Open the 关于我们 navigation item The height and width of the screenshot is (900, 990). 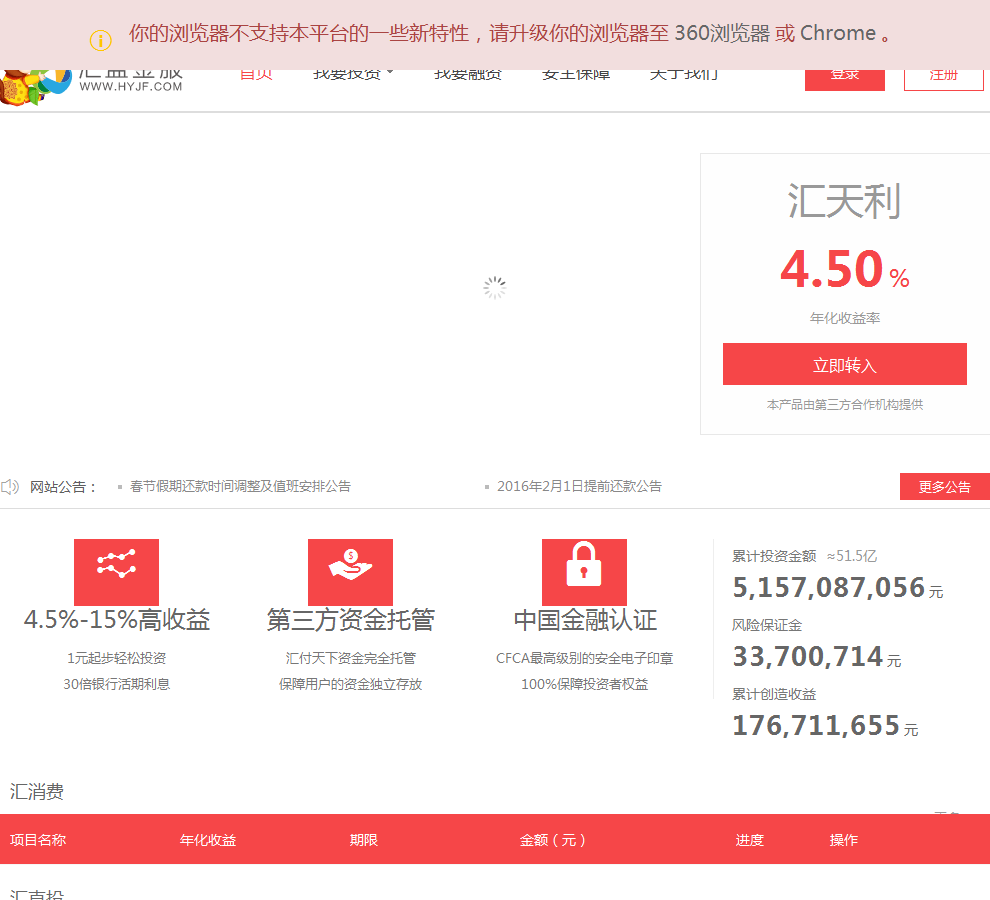pyautogui.click(x=684, y=75)
